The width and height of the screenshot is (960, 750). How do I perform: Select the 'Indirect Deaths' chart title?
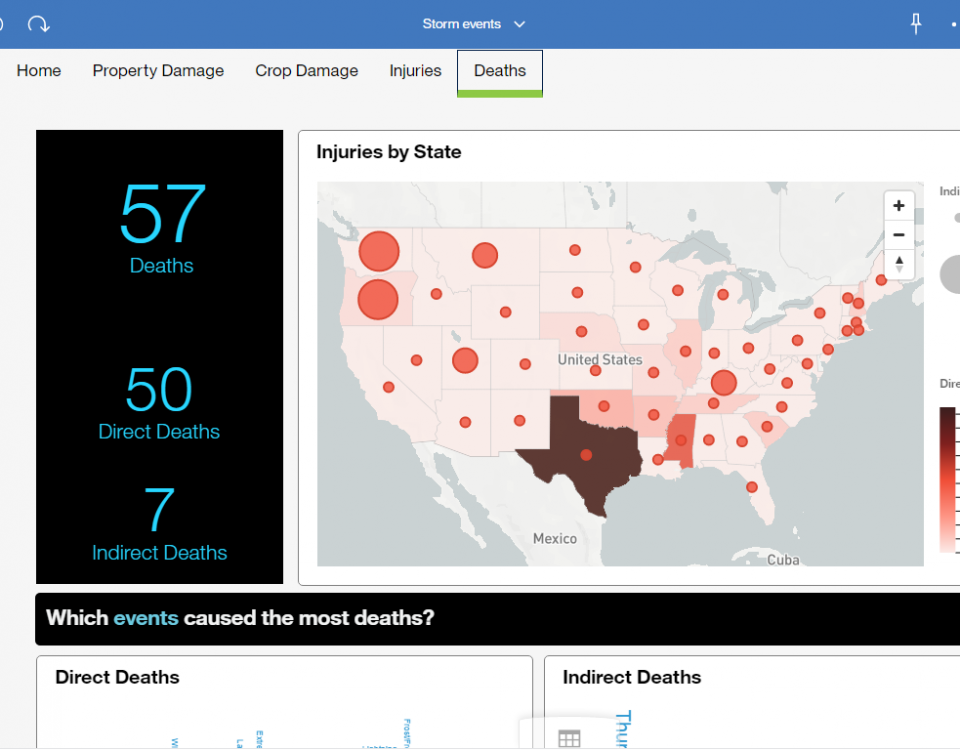632,677
